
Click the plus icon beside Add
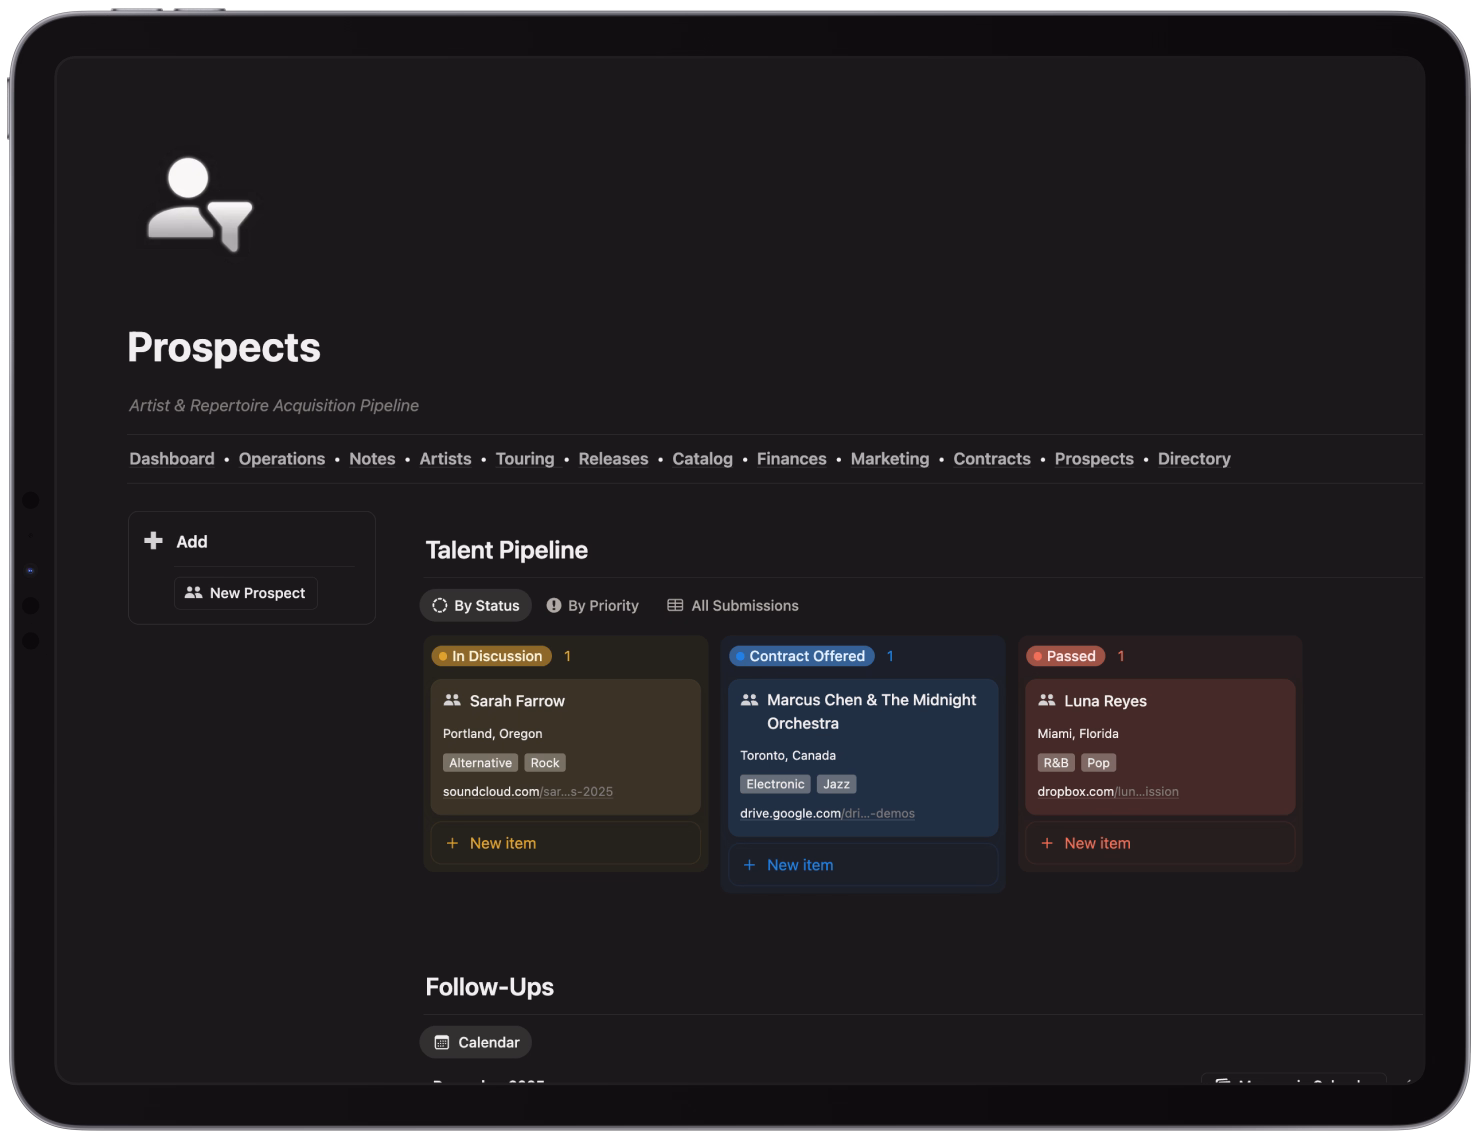[x=153, y=541]
